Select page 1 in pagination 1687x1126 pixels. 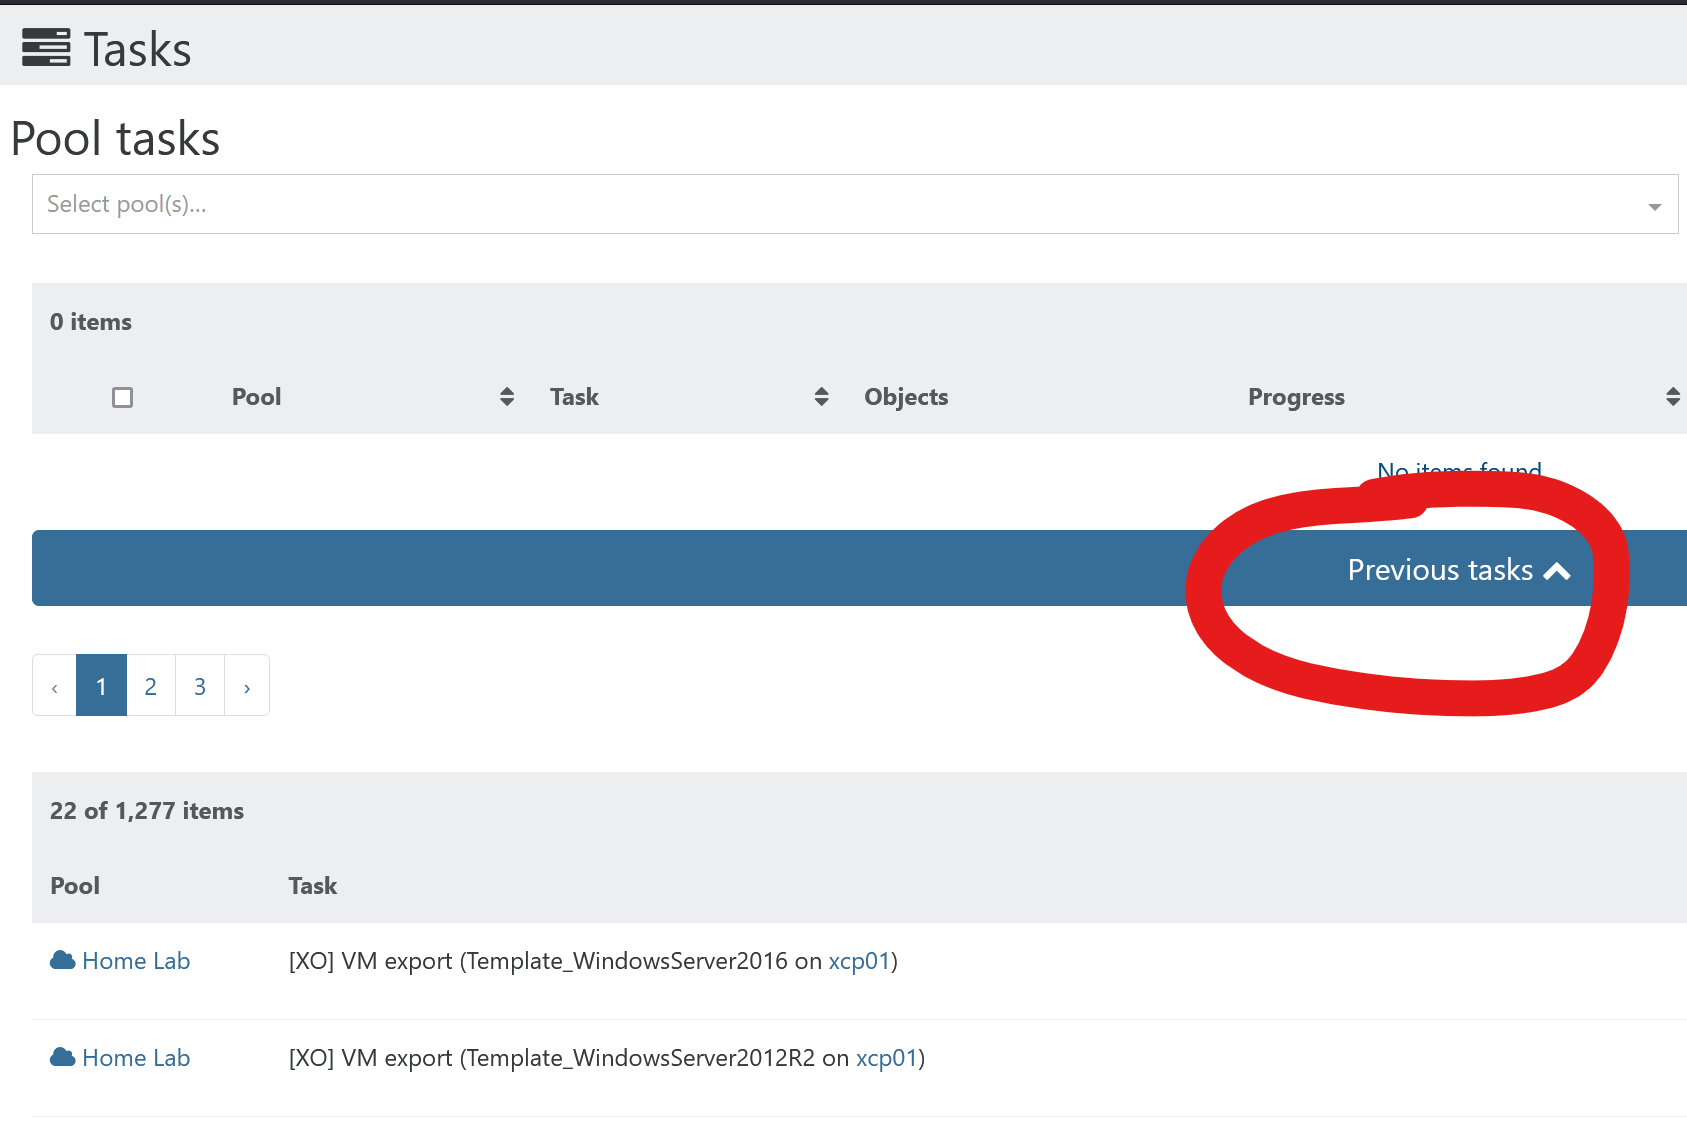coord(101,686)
